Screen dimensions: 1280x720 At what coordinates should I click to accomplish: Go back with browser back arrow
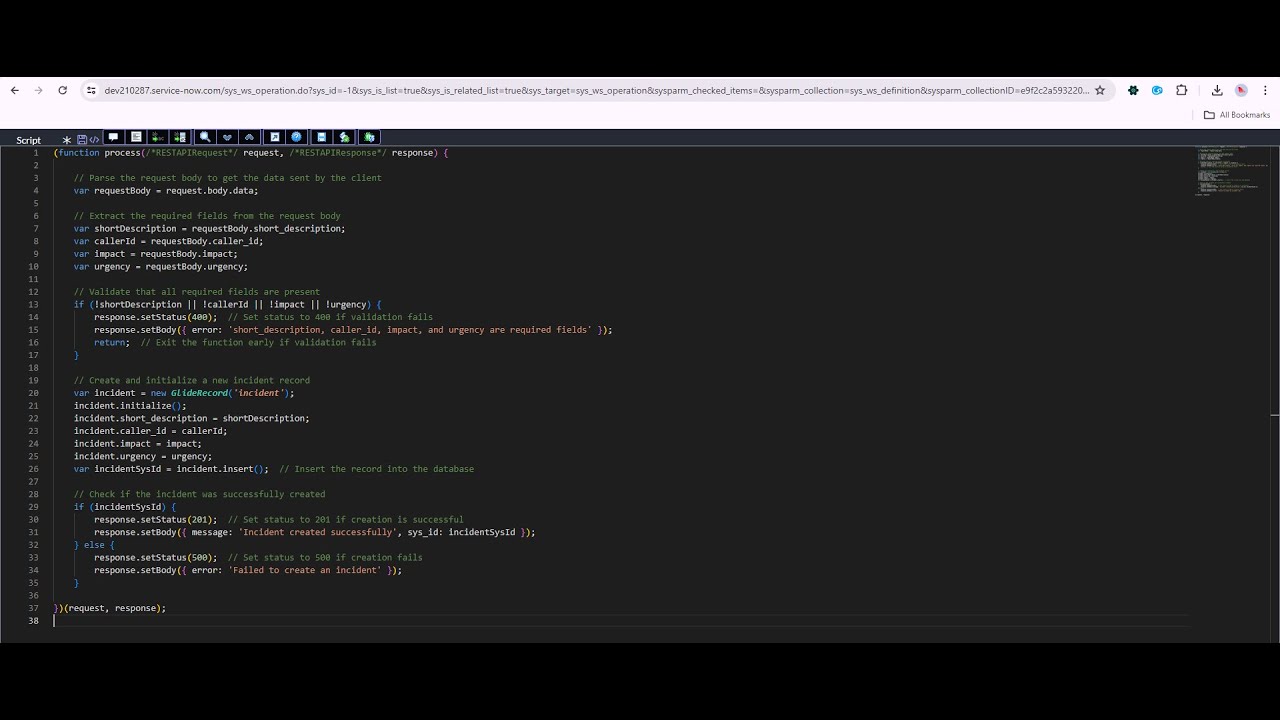pyautogui.click(x=15, y=90)
